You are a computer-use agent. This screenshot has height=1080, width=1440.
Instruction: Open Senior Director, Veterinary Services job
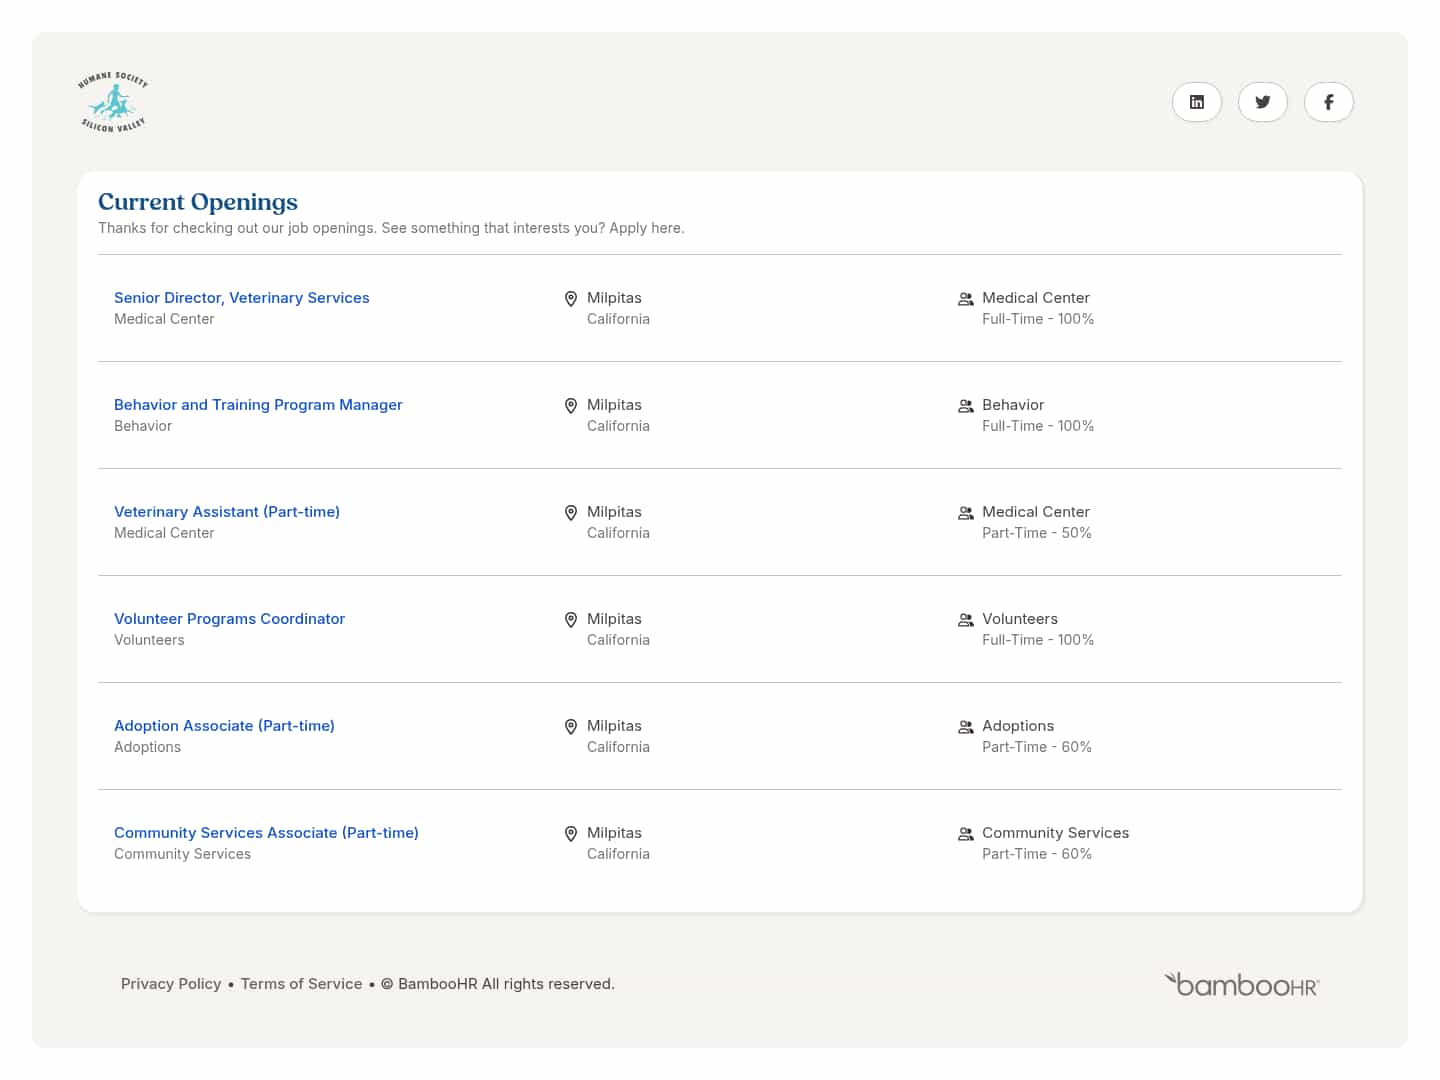[242, 298]
